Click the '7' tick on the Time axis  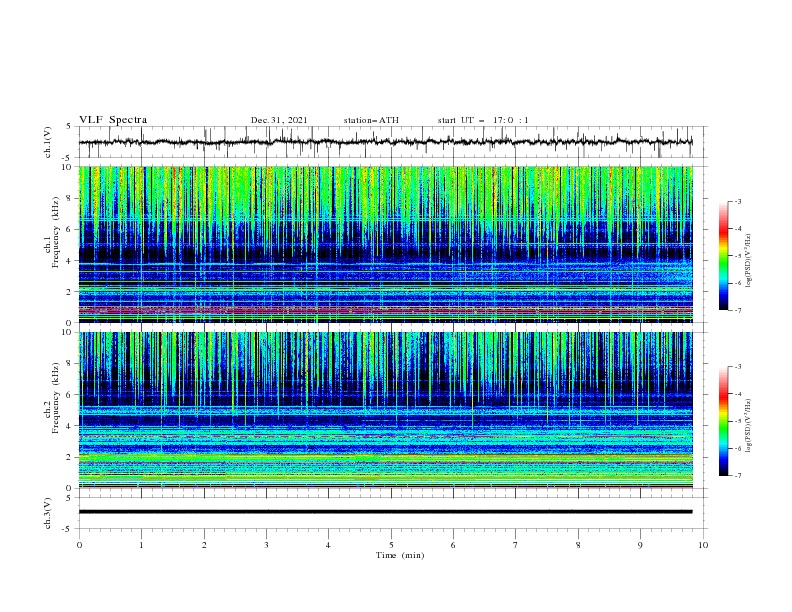[516, 545]
